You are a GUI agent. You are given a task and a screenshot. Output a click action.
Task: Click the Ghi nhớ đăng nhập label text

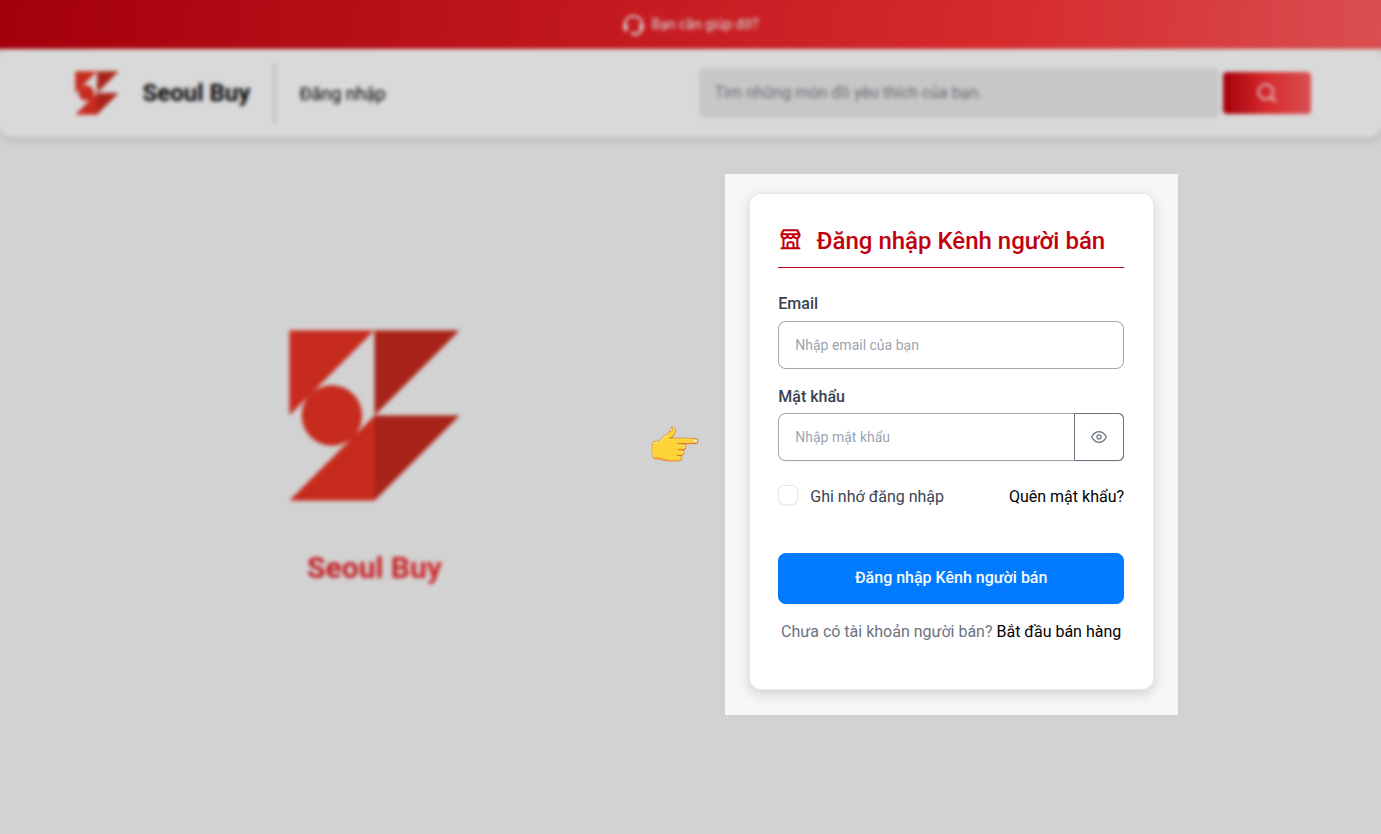[877, 496]
